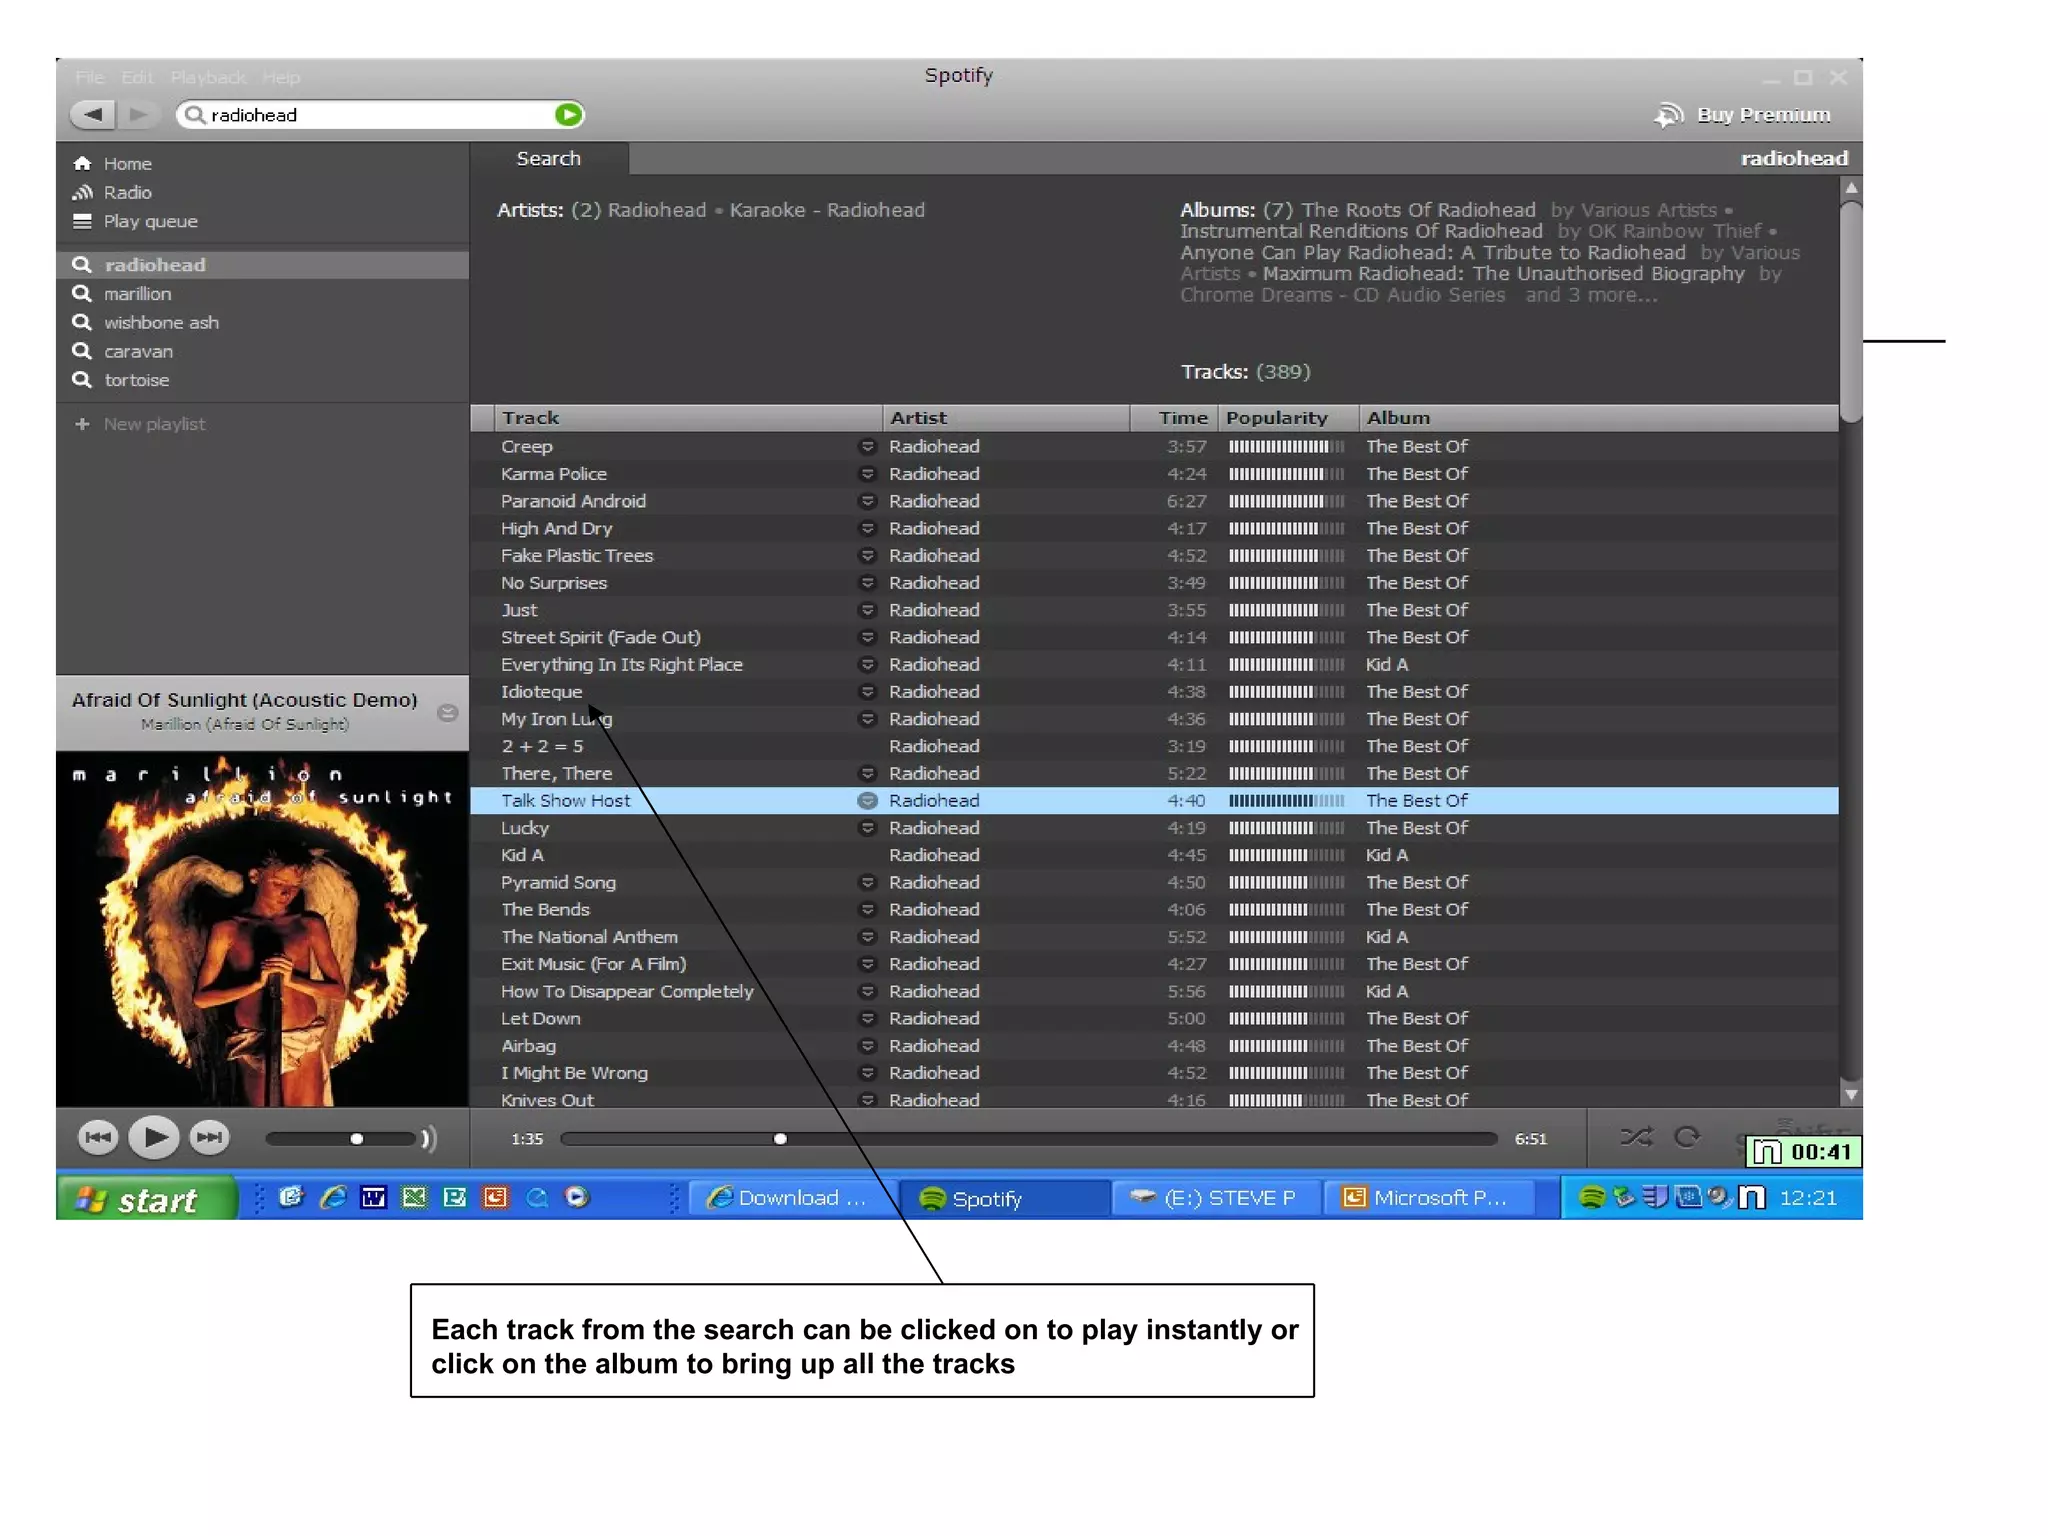This screenshot has height=1536, width=2048.
Task: Click the volume speaker icon
Action: click(429, 1138)
